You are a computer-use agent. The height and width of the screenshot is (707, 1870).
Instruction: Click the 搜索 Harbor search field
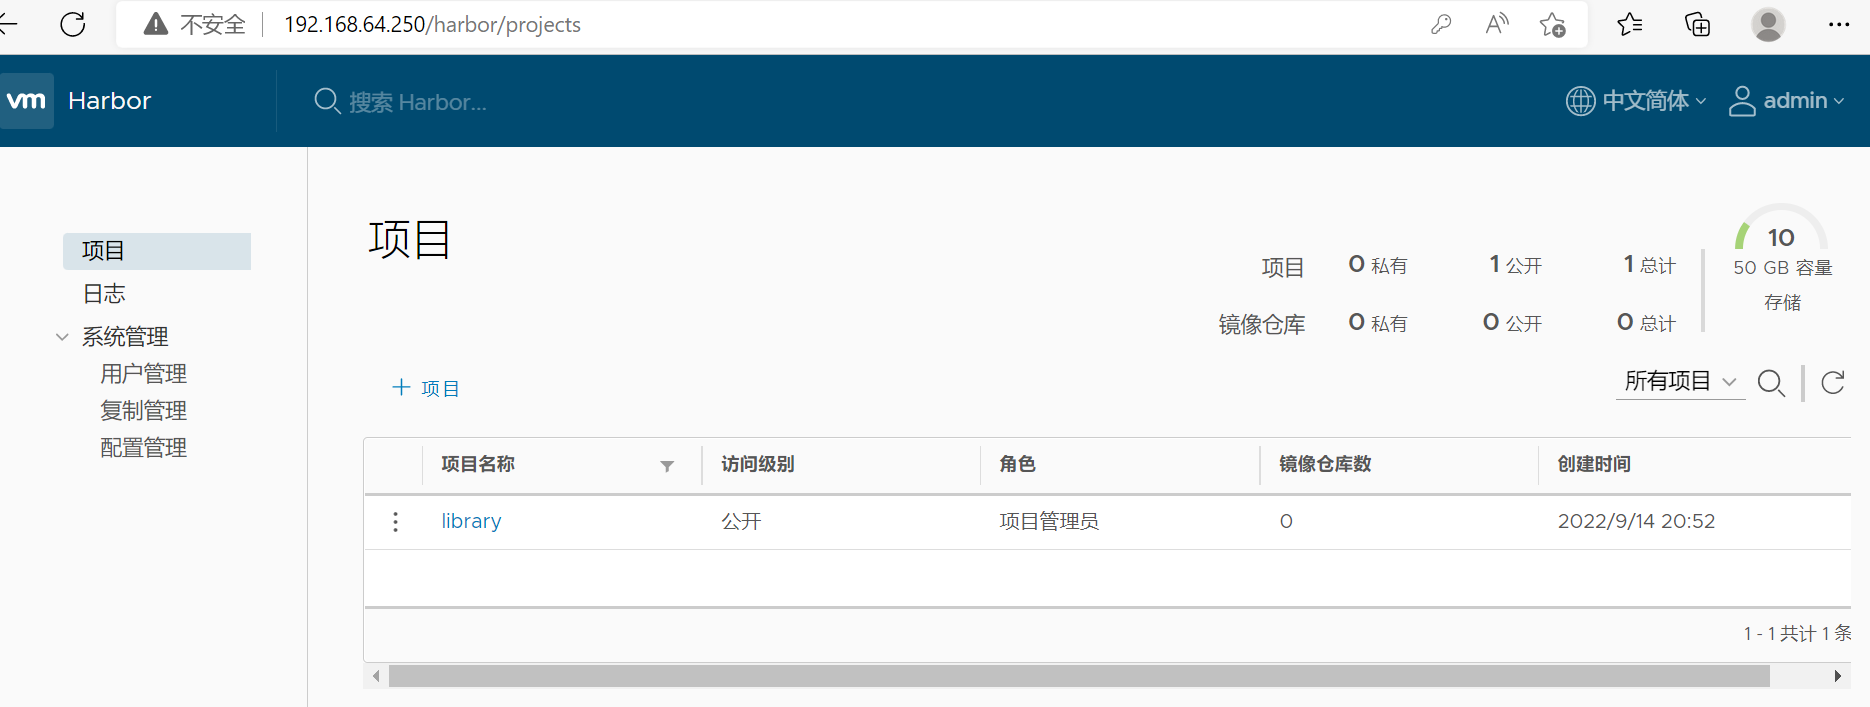click(x=418, y=102)
